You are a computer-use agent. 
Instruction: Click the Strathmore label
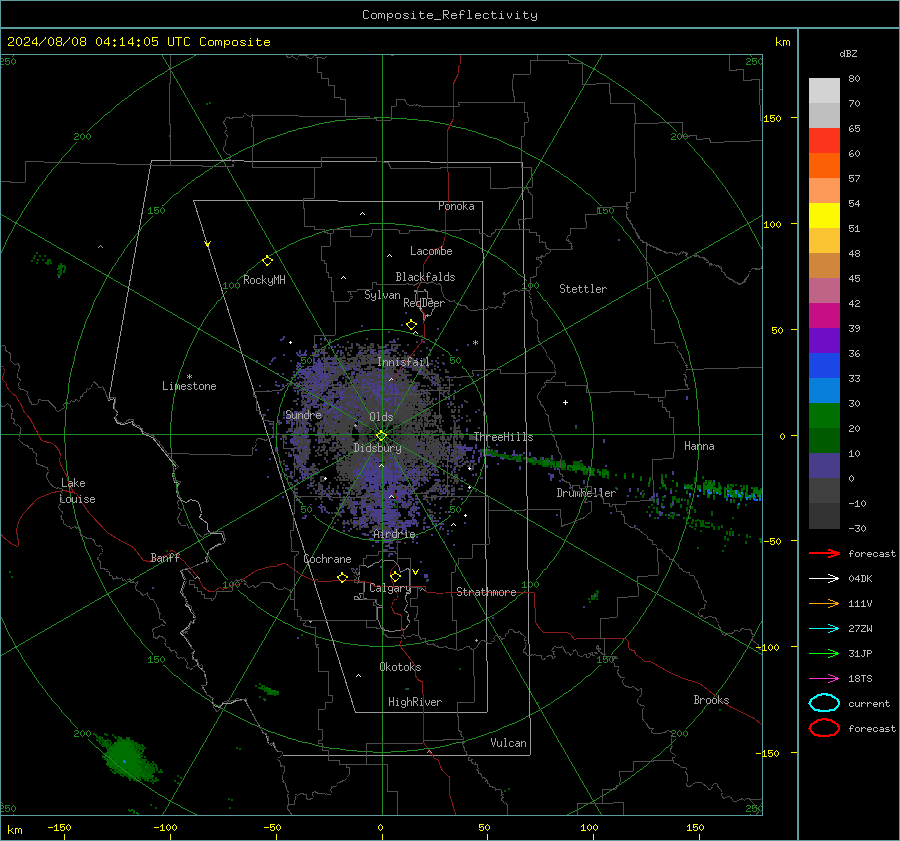coord(486,592)
